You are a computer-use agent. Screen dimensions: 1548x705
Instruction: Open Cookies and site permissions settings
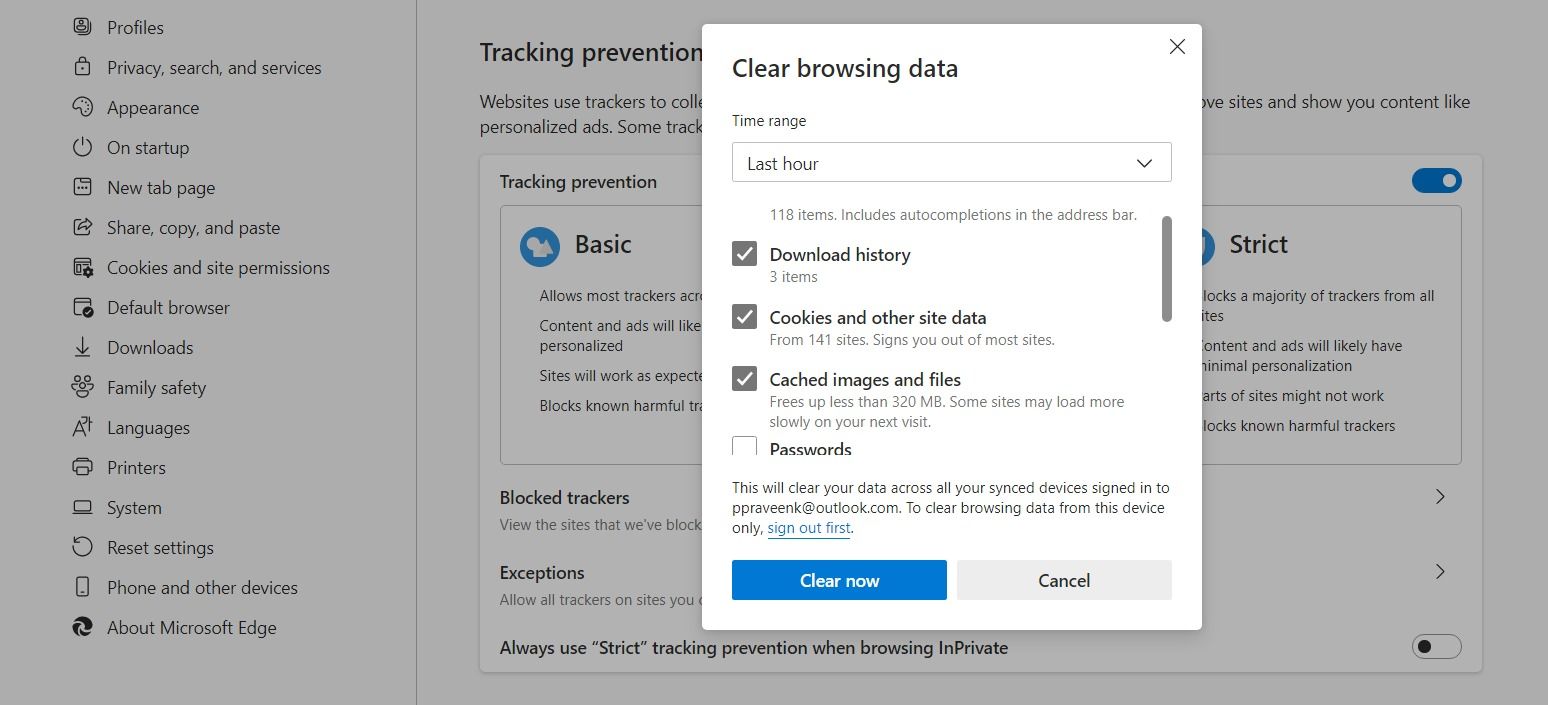[218, 267]
